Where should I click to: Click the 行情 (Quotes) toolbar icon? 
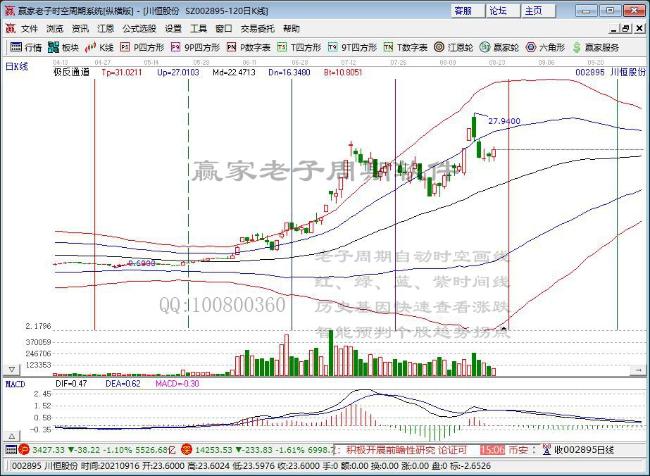[27, 47]
